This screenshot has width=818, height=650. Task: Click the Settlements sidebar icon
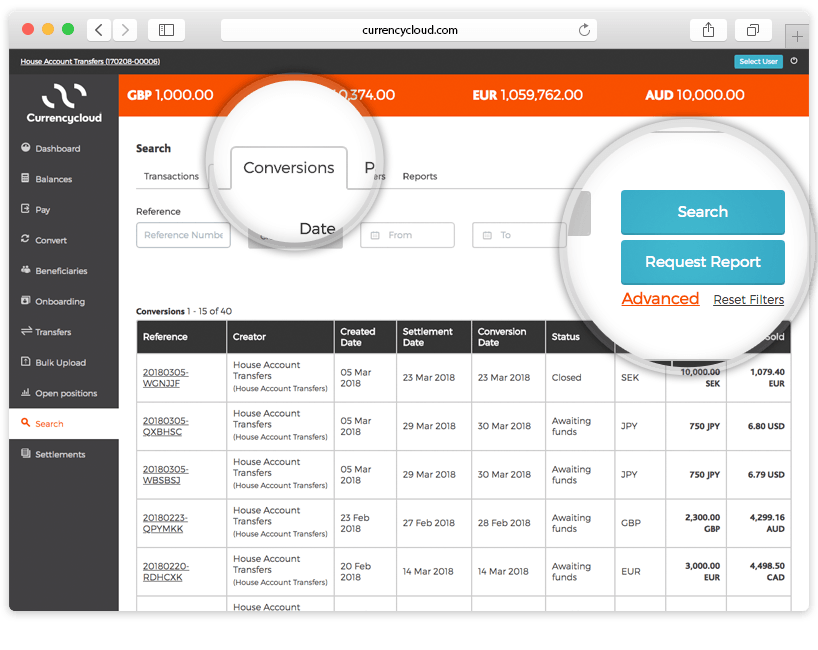click(25, 454)
